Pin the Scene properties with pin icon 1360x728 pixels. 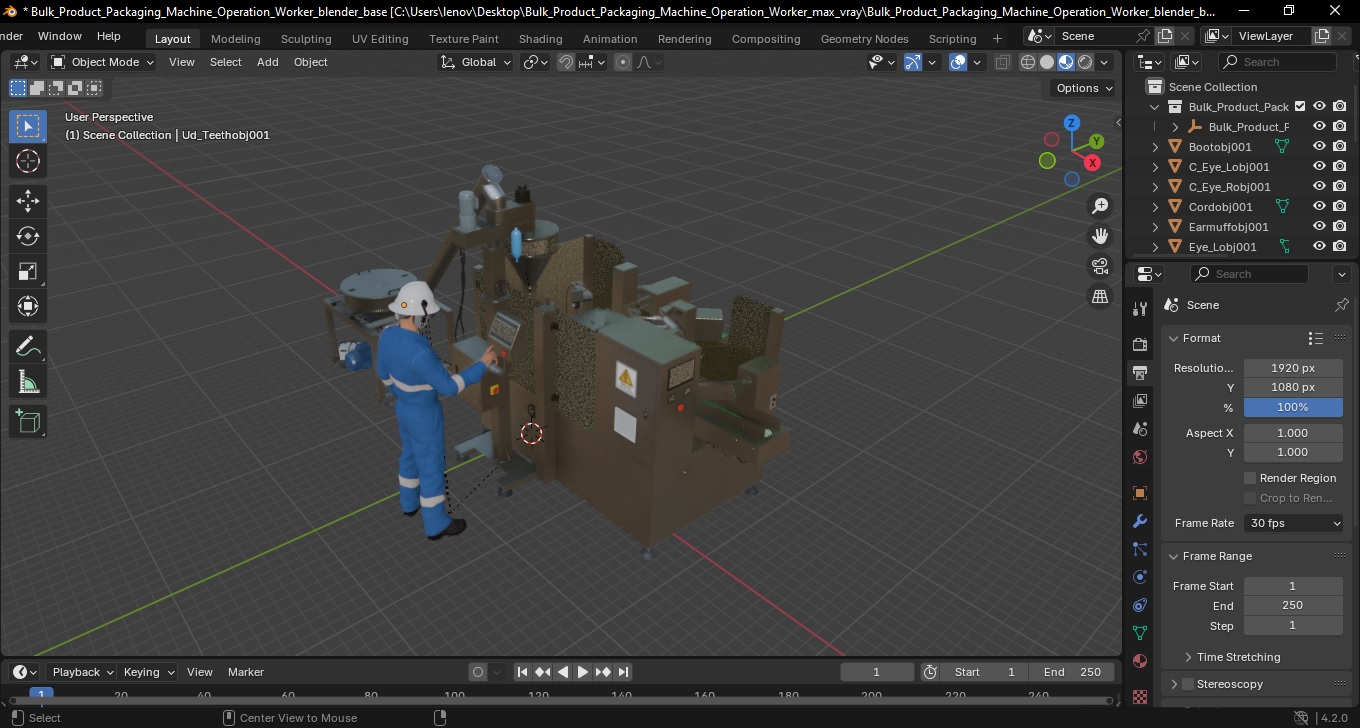point(1342,305)
